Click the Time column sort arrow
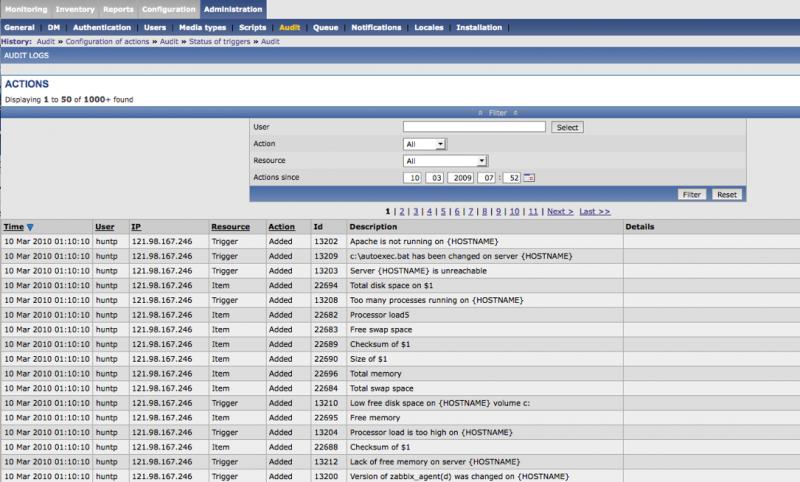The width and height of the screenshot is (800, 482). tap(31, 227)
